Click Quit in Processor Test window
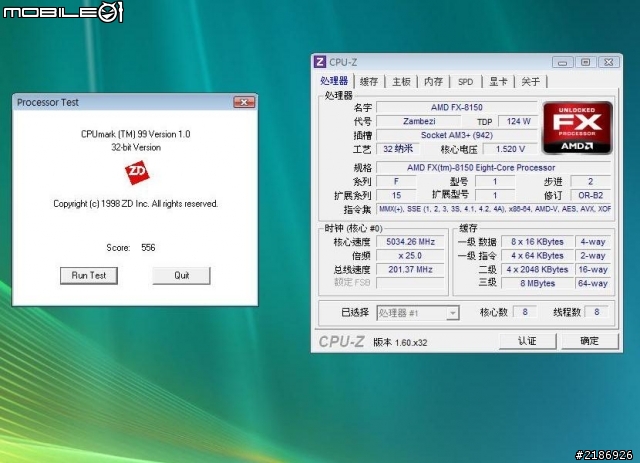 coord(182,276)
